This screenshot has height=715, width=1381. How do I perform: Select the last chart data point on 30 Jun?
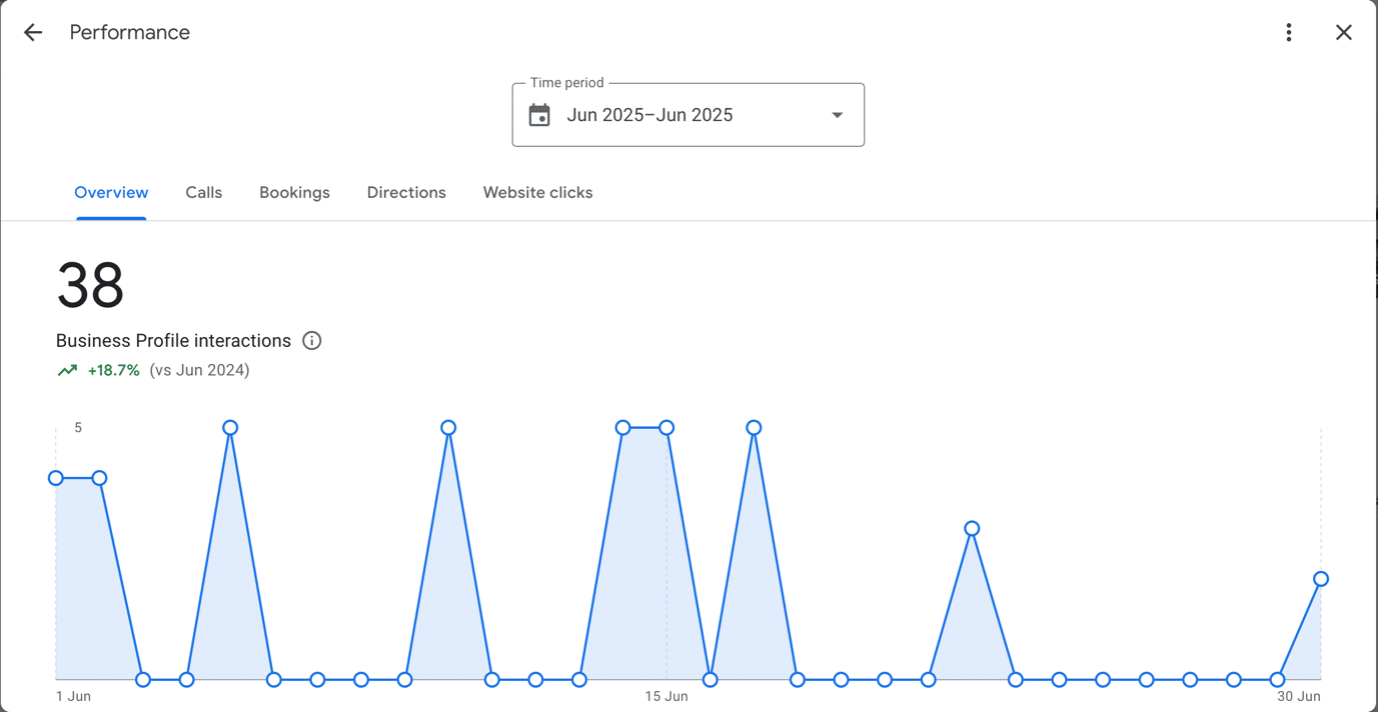[1321, 579]
